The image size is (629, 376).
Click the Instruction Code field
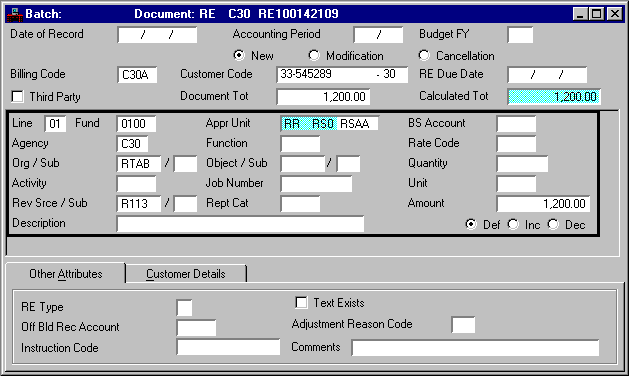click(228, 347)
